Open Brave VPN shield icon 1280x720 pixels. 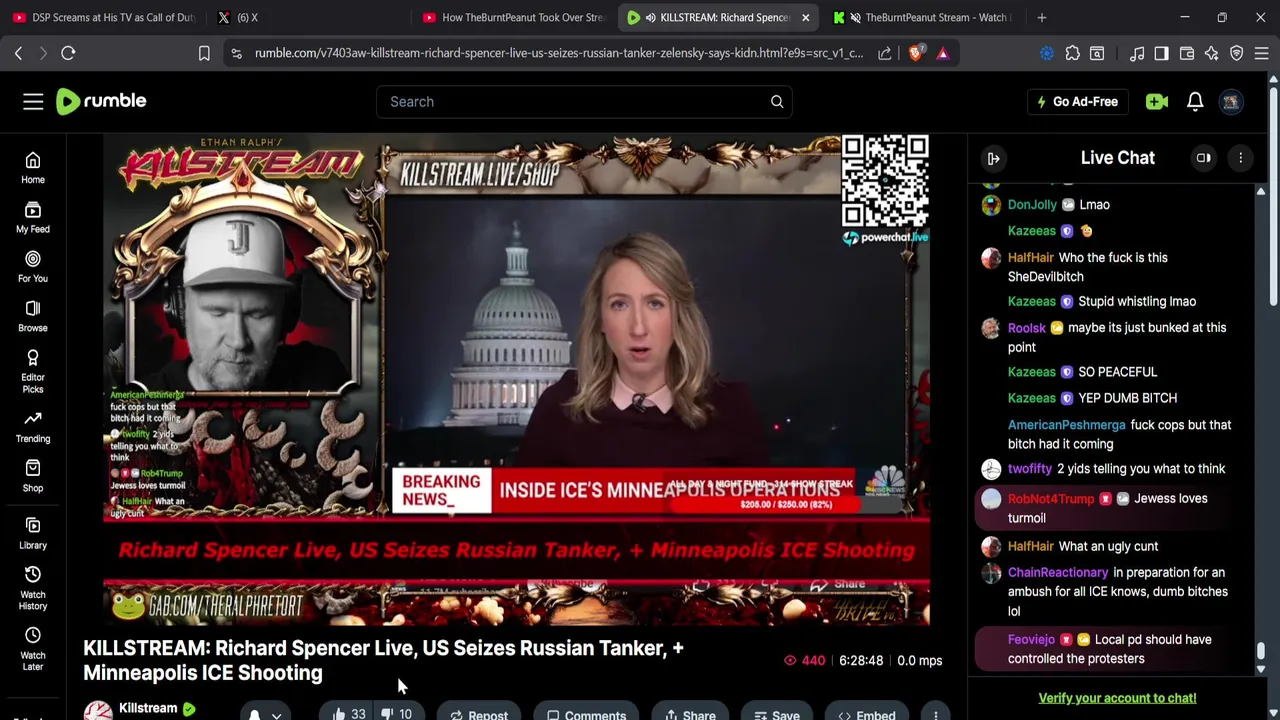coord(1237,53)
